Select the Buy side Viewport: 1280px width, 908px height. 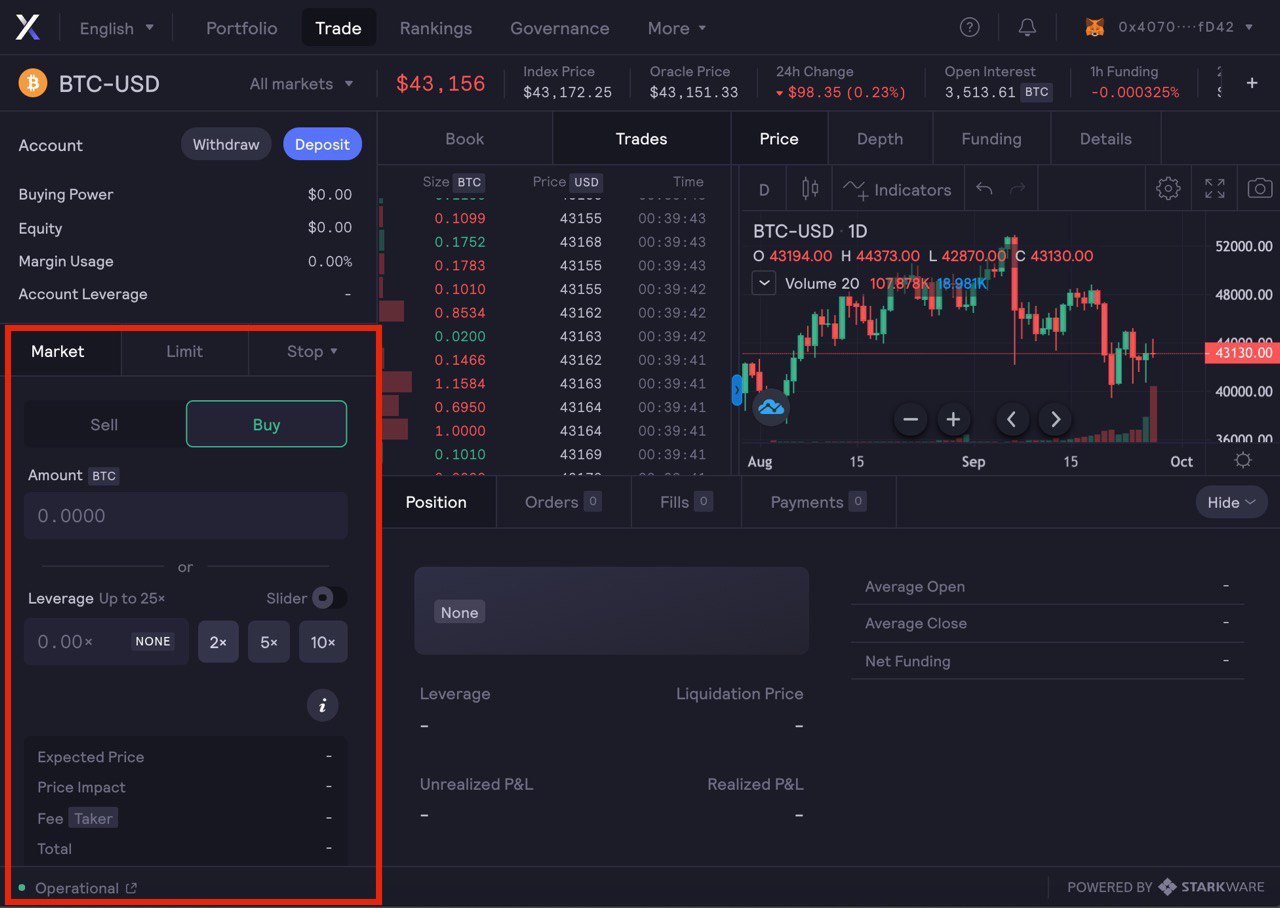pos(266,424)
